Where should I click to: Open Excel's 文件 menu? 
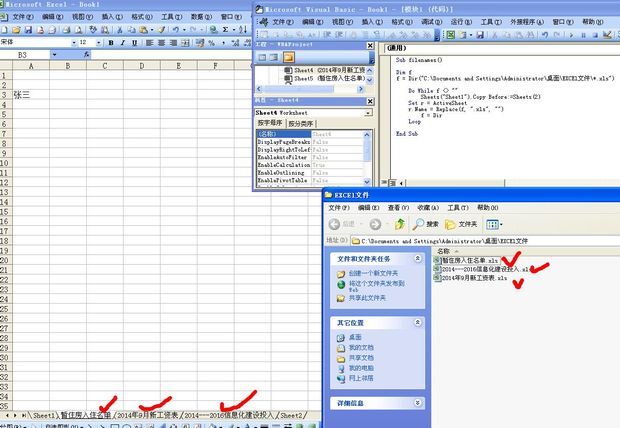pyautogui.click(x=22, y=17)
